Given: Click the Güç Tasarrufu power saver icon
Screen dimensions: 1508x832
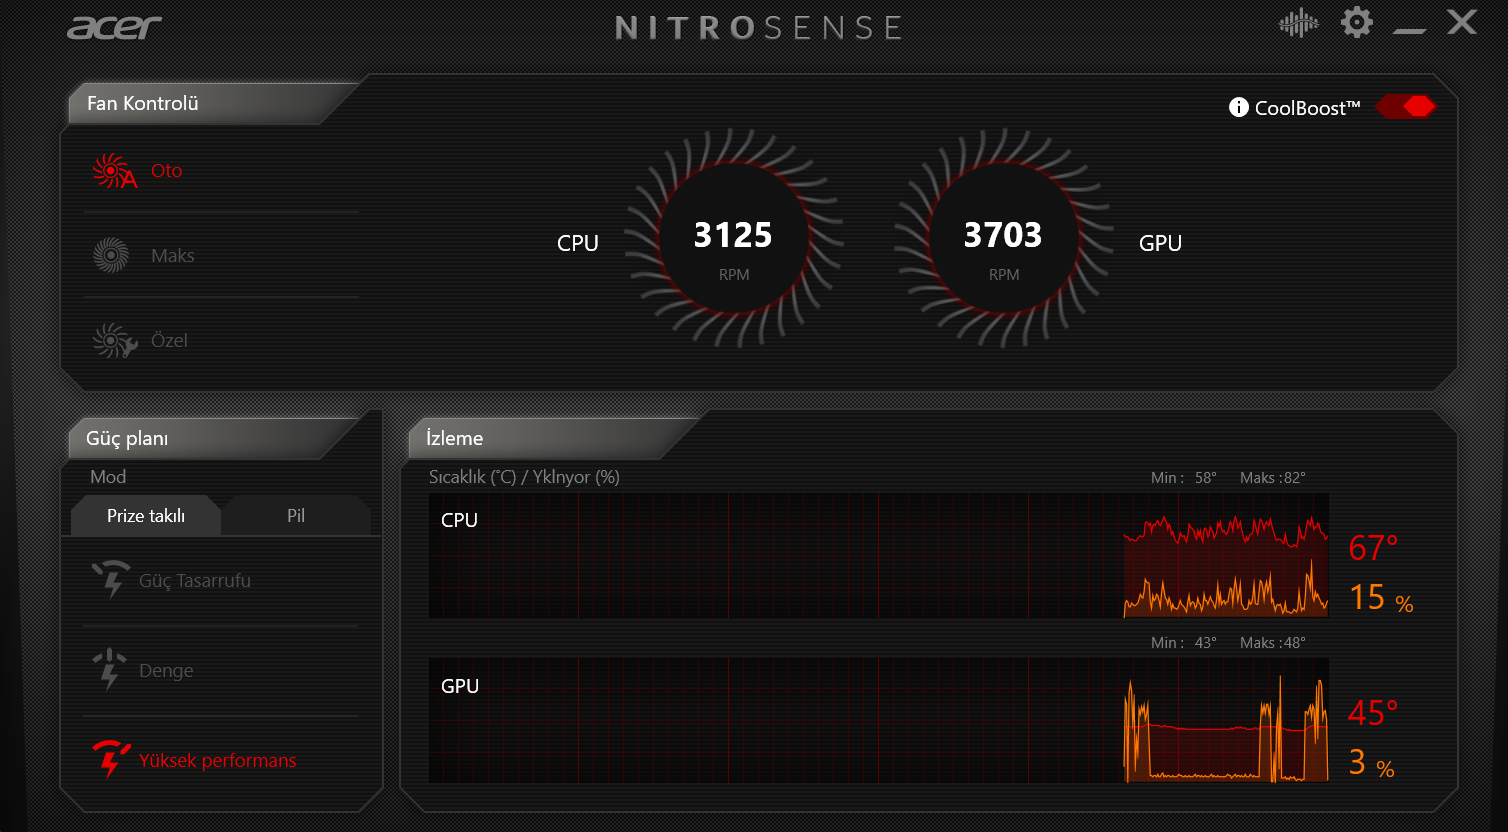Looking at the screenshot, I should 110,580.
